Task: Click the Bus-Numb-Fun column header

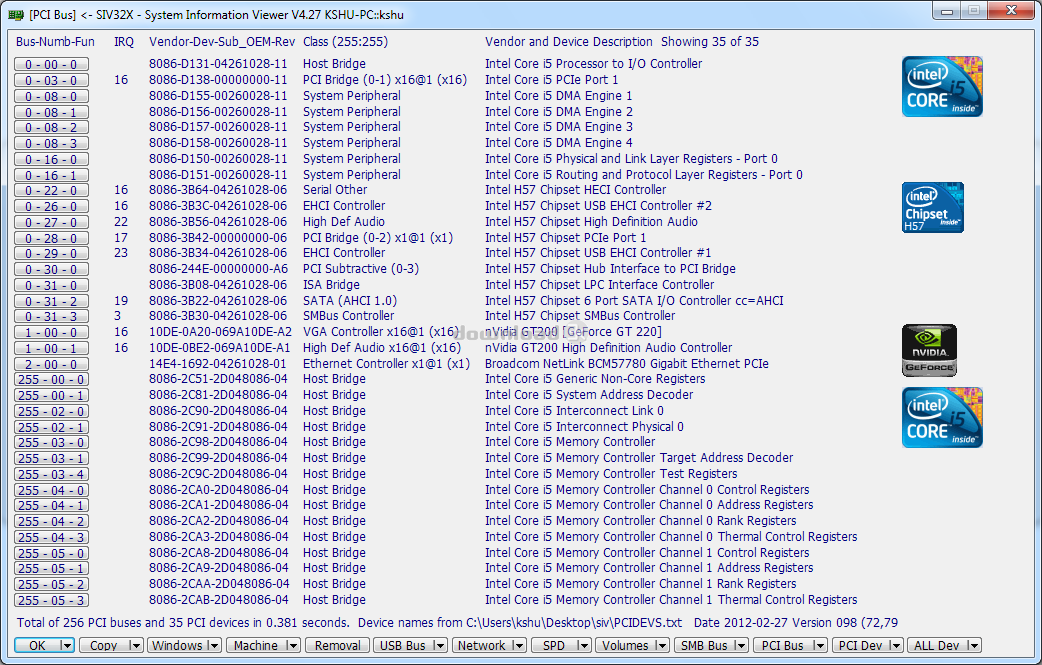Action: 55,42
